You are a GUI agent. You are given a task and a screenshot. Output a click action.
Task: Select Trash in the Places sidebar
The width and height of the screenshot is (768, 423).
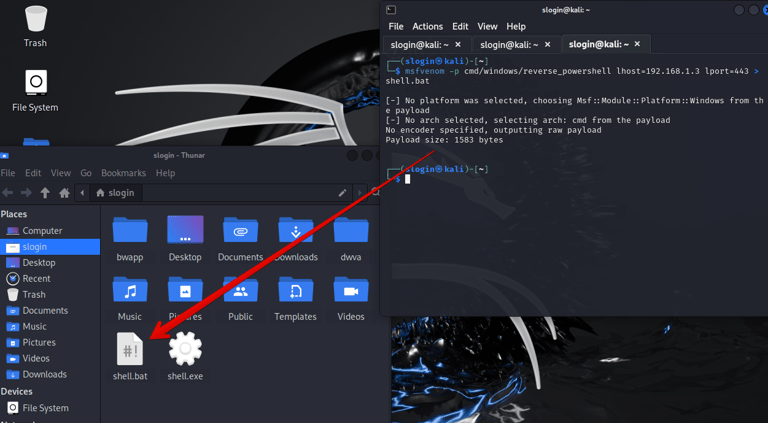[50, 294]
